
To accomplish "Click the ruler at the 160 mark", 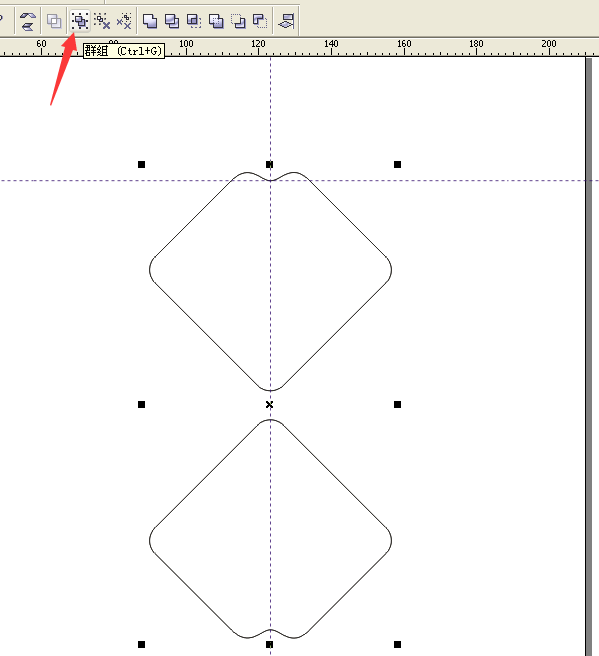I will [x=404, y=46].
